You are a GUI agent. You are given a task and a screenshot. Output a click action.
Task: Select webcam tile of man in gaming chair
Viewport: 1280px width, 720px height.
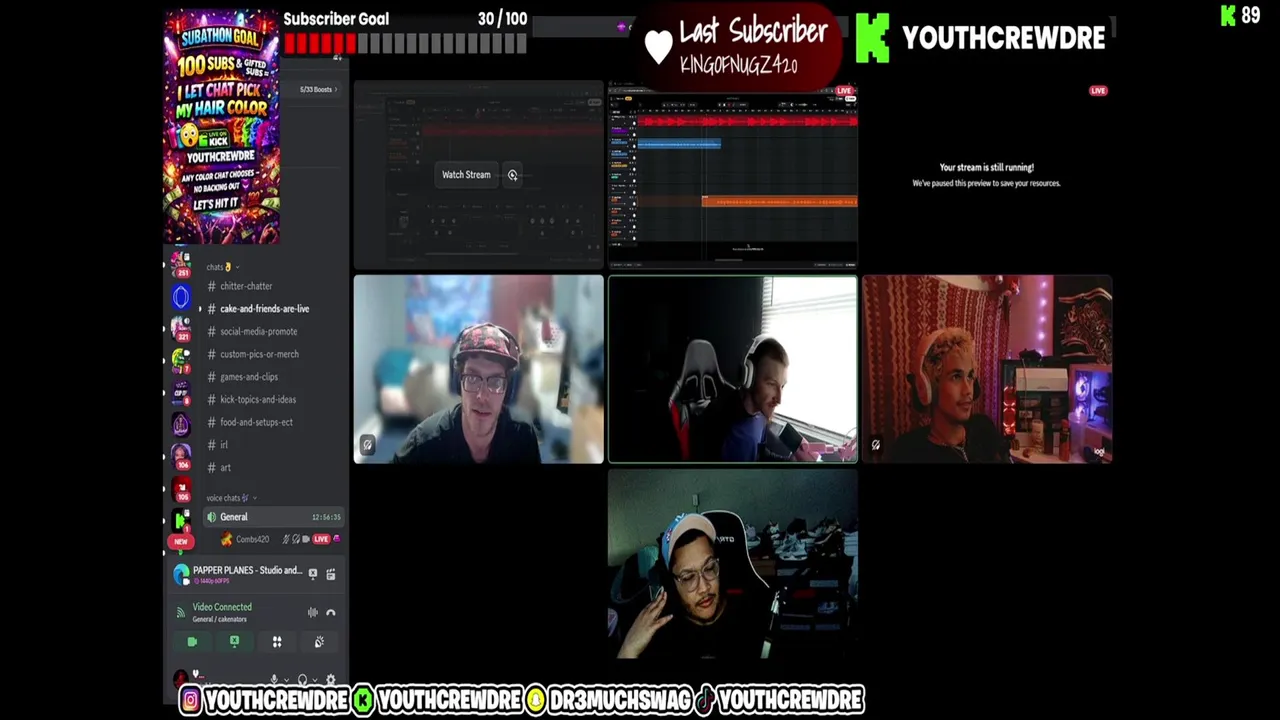(x=733, y=369)
